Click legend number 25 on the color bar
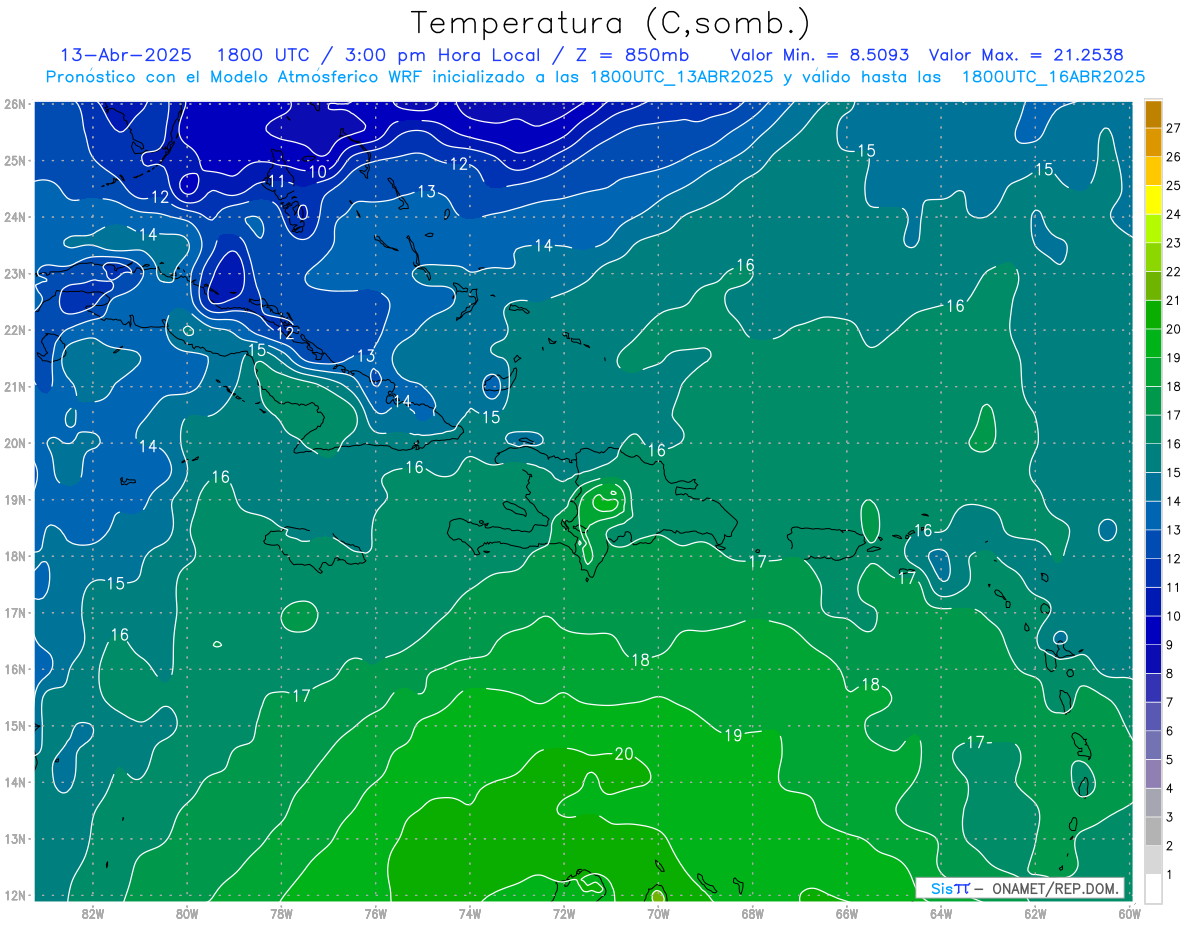 click(1173, 185)
